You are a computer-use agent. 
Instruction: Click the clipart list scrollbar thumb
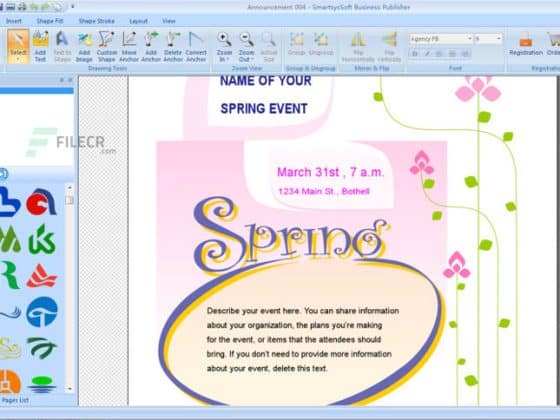(70, 200)
